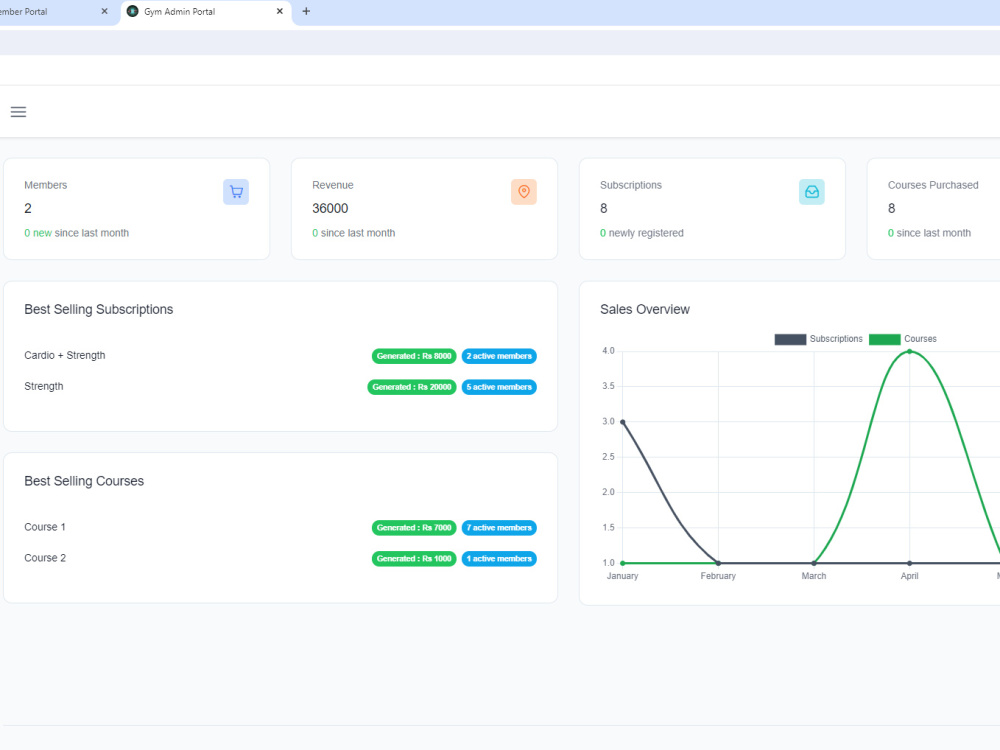Click the Subscriptions card title

pyautogui.click(x=631, y=185)
